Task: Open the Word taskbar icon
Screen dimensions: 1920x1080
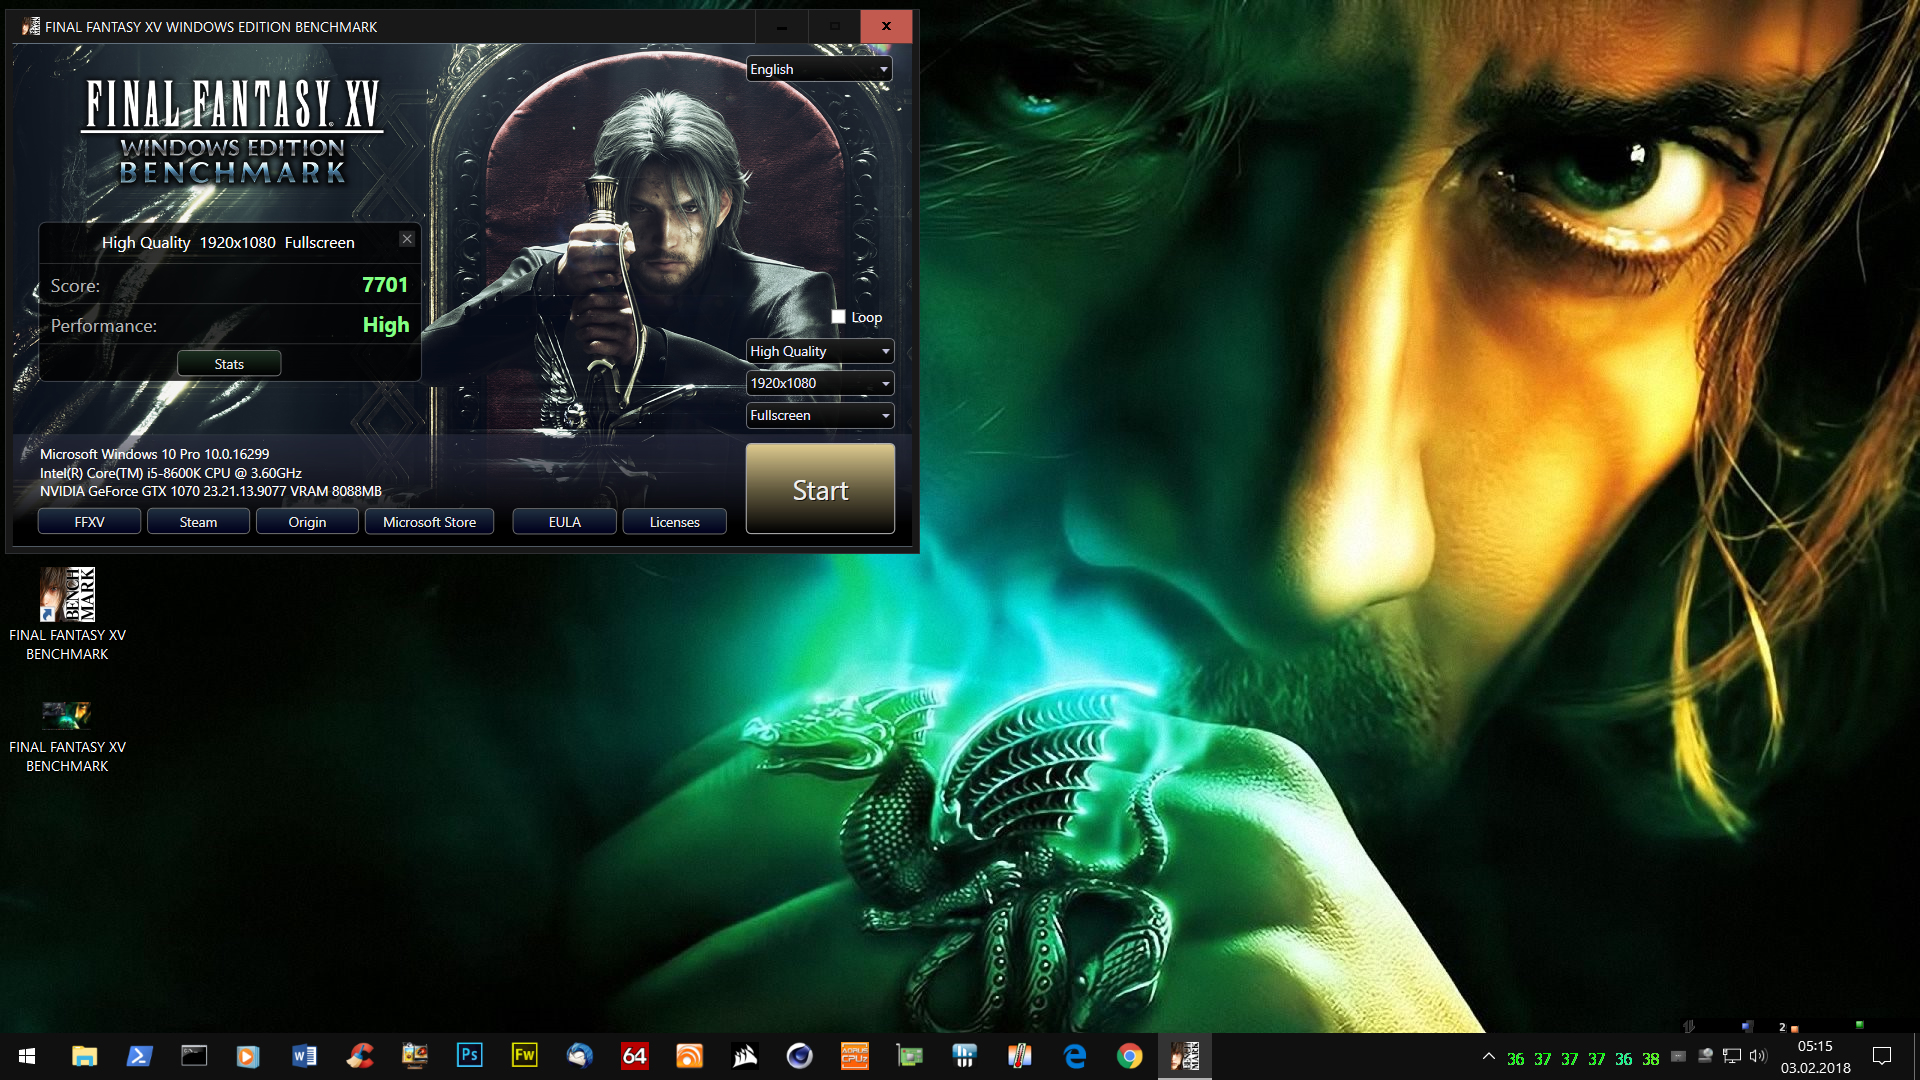Action: pos(304,1056)
